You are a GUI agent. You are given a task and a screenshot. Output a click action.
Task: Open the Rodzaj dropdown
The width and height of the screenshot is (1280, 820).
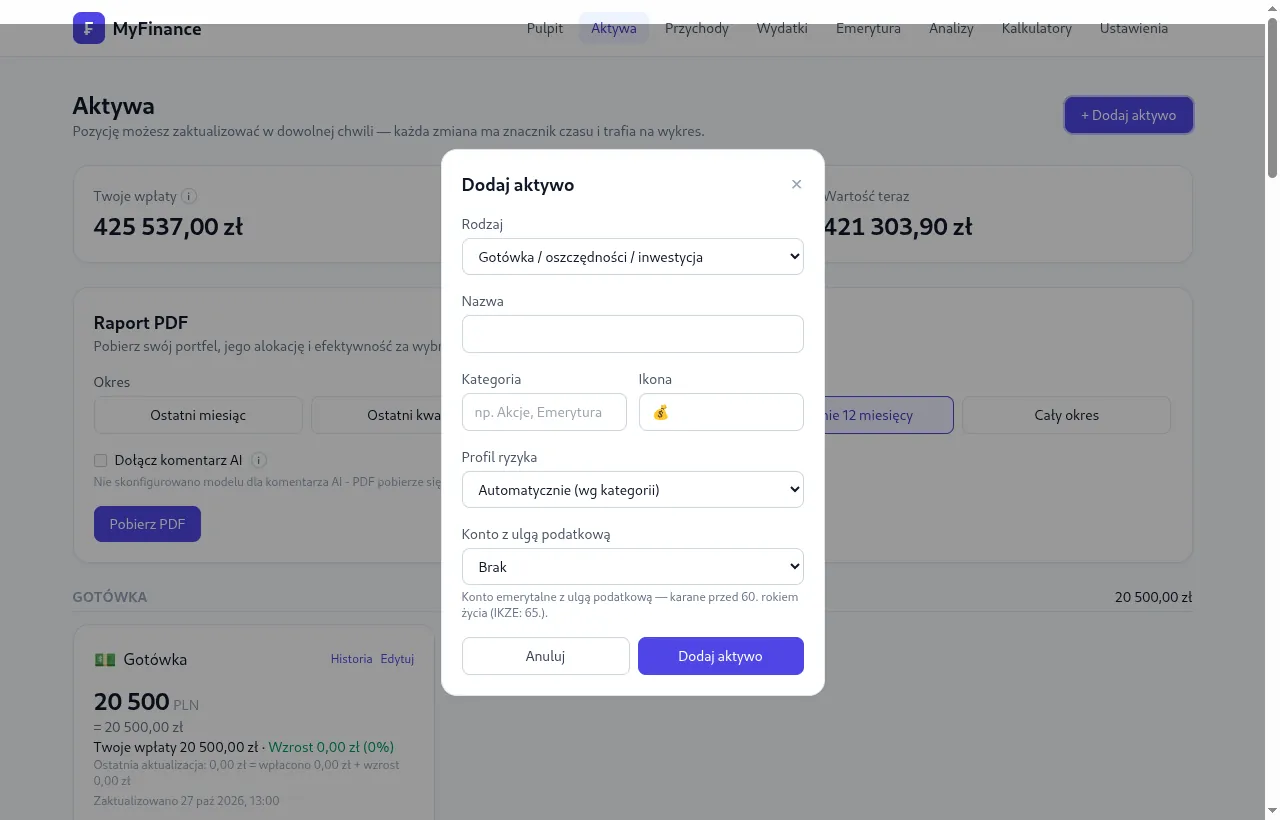[633, 257]
